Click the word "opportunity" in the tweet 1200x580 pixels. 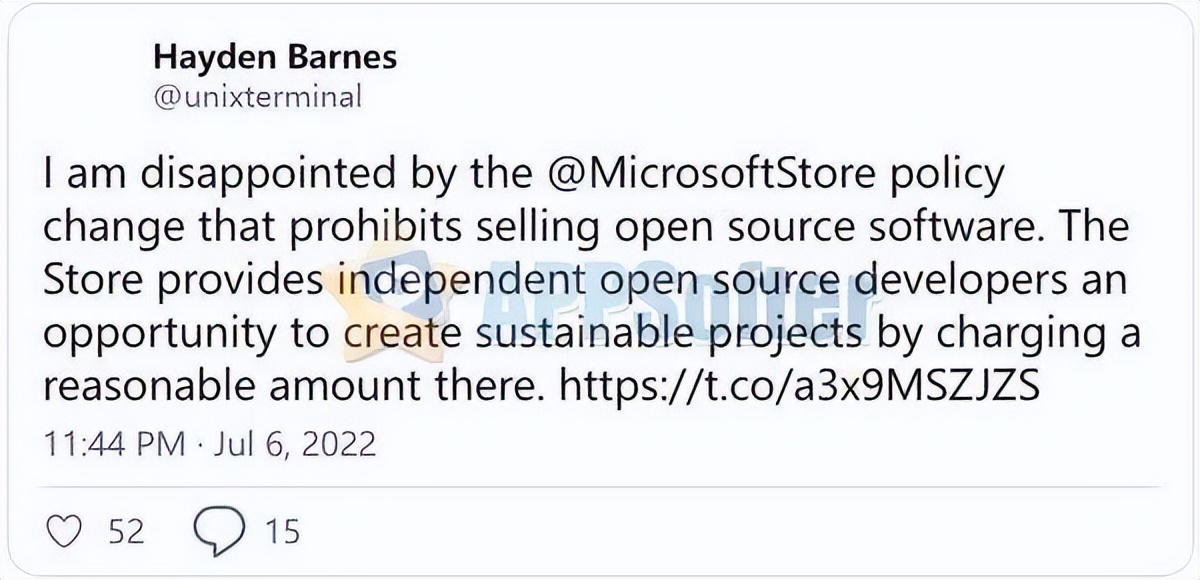point(166,336)
